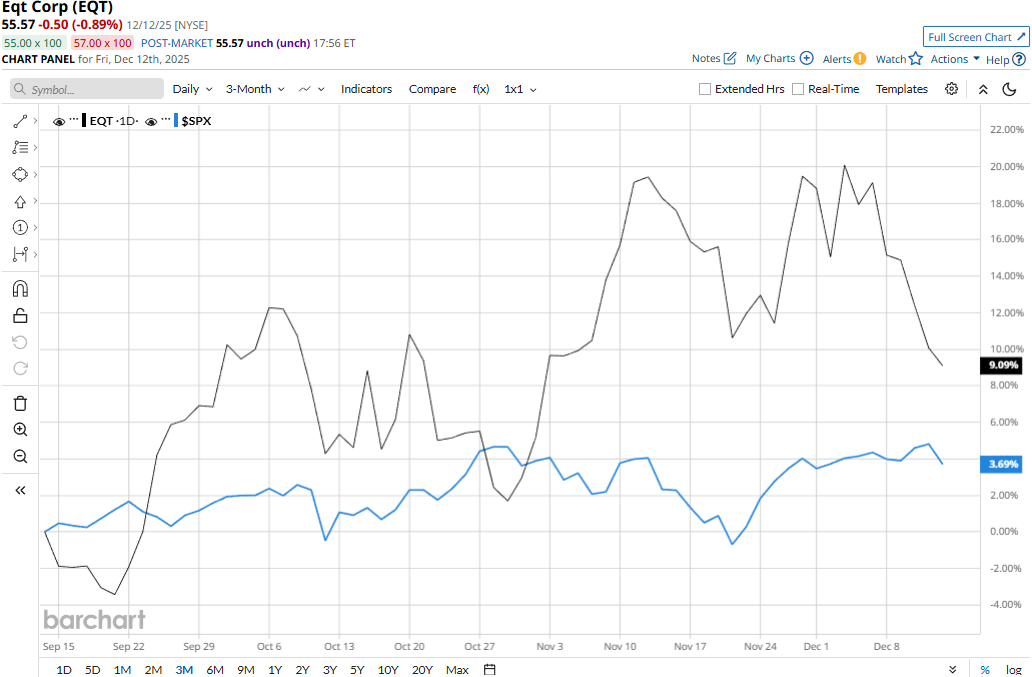
Task: Open f(x) expressions menu
Action: coord(480,89)
